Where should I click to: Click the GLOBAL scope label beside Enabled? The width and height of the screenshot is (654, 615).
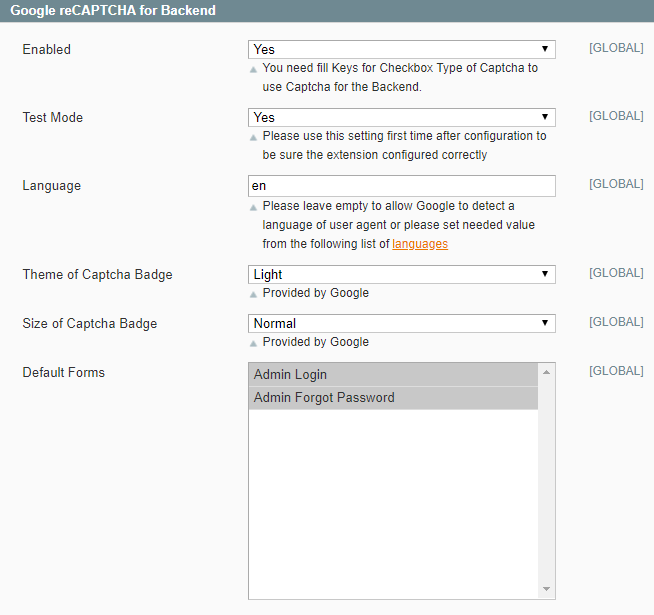point(616,48)
